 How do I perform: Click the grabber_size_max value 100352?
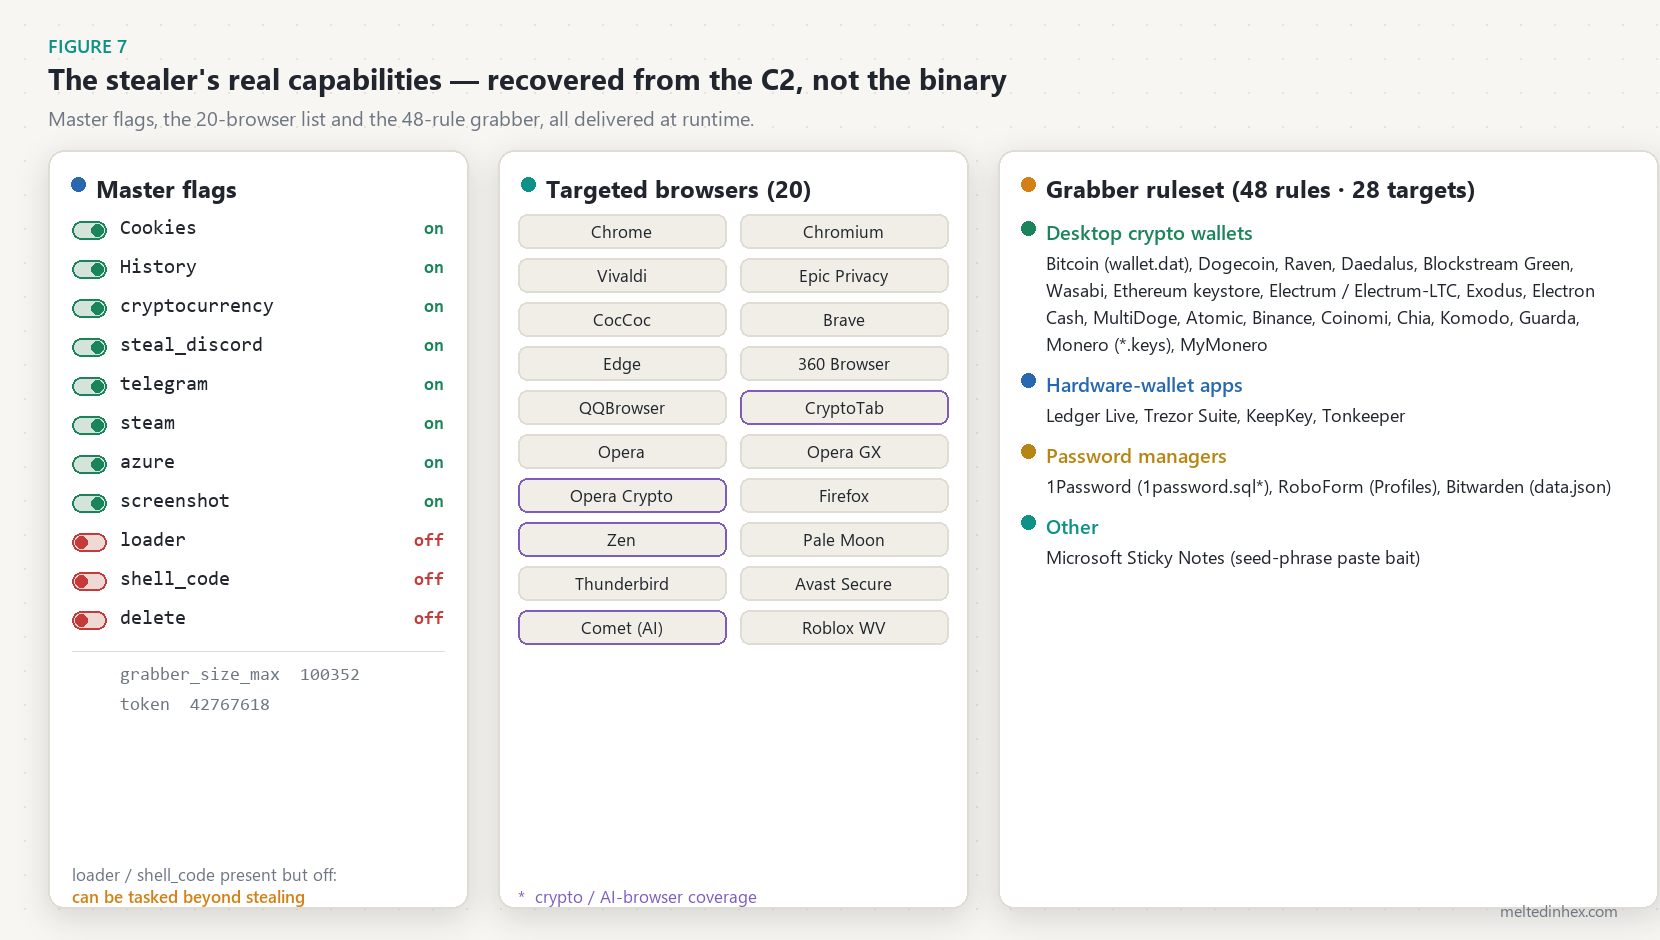tap(330, 674)
